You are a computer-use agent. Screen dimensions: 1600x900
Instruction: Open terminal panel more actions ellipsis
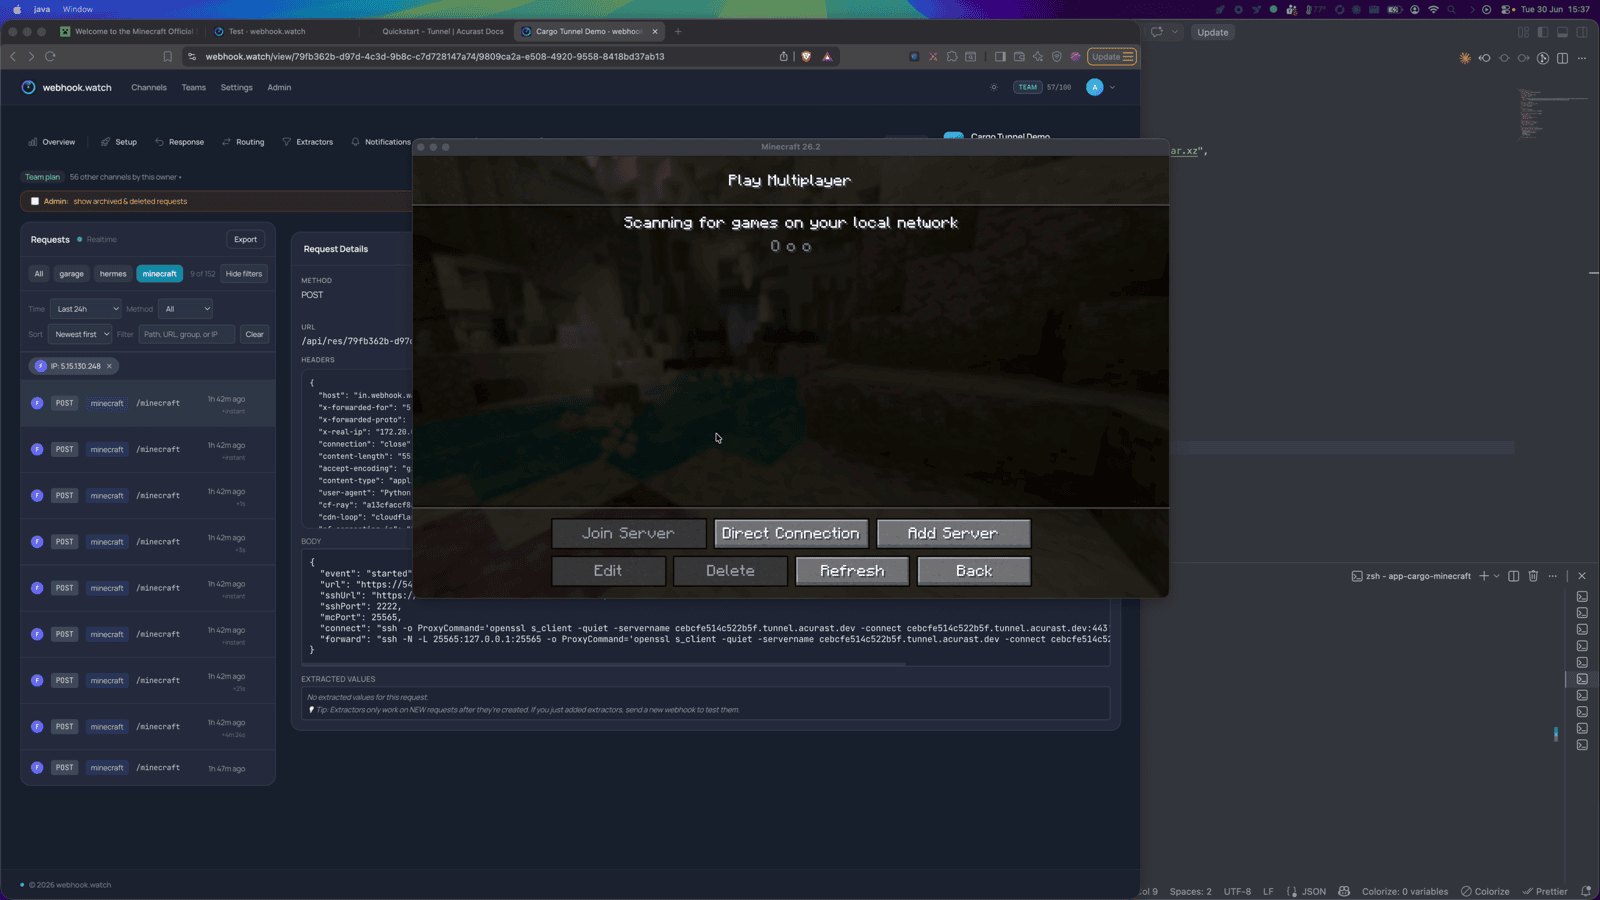point(1553,576)
